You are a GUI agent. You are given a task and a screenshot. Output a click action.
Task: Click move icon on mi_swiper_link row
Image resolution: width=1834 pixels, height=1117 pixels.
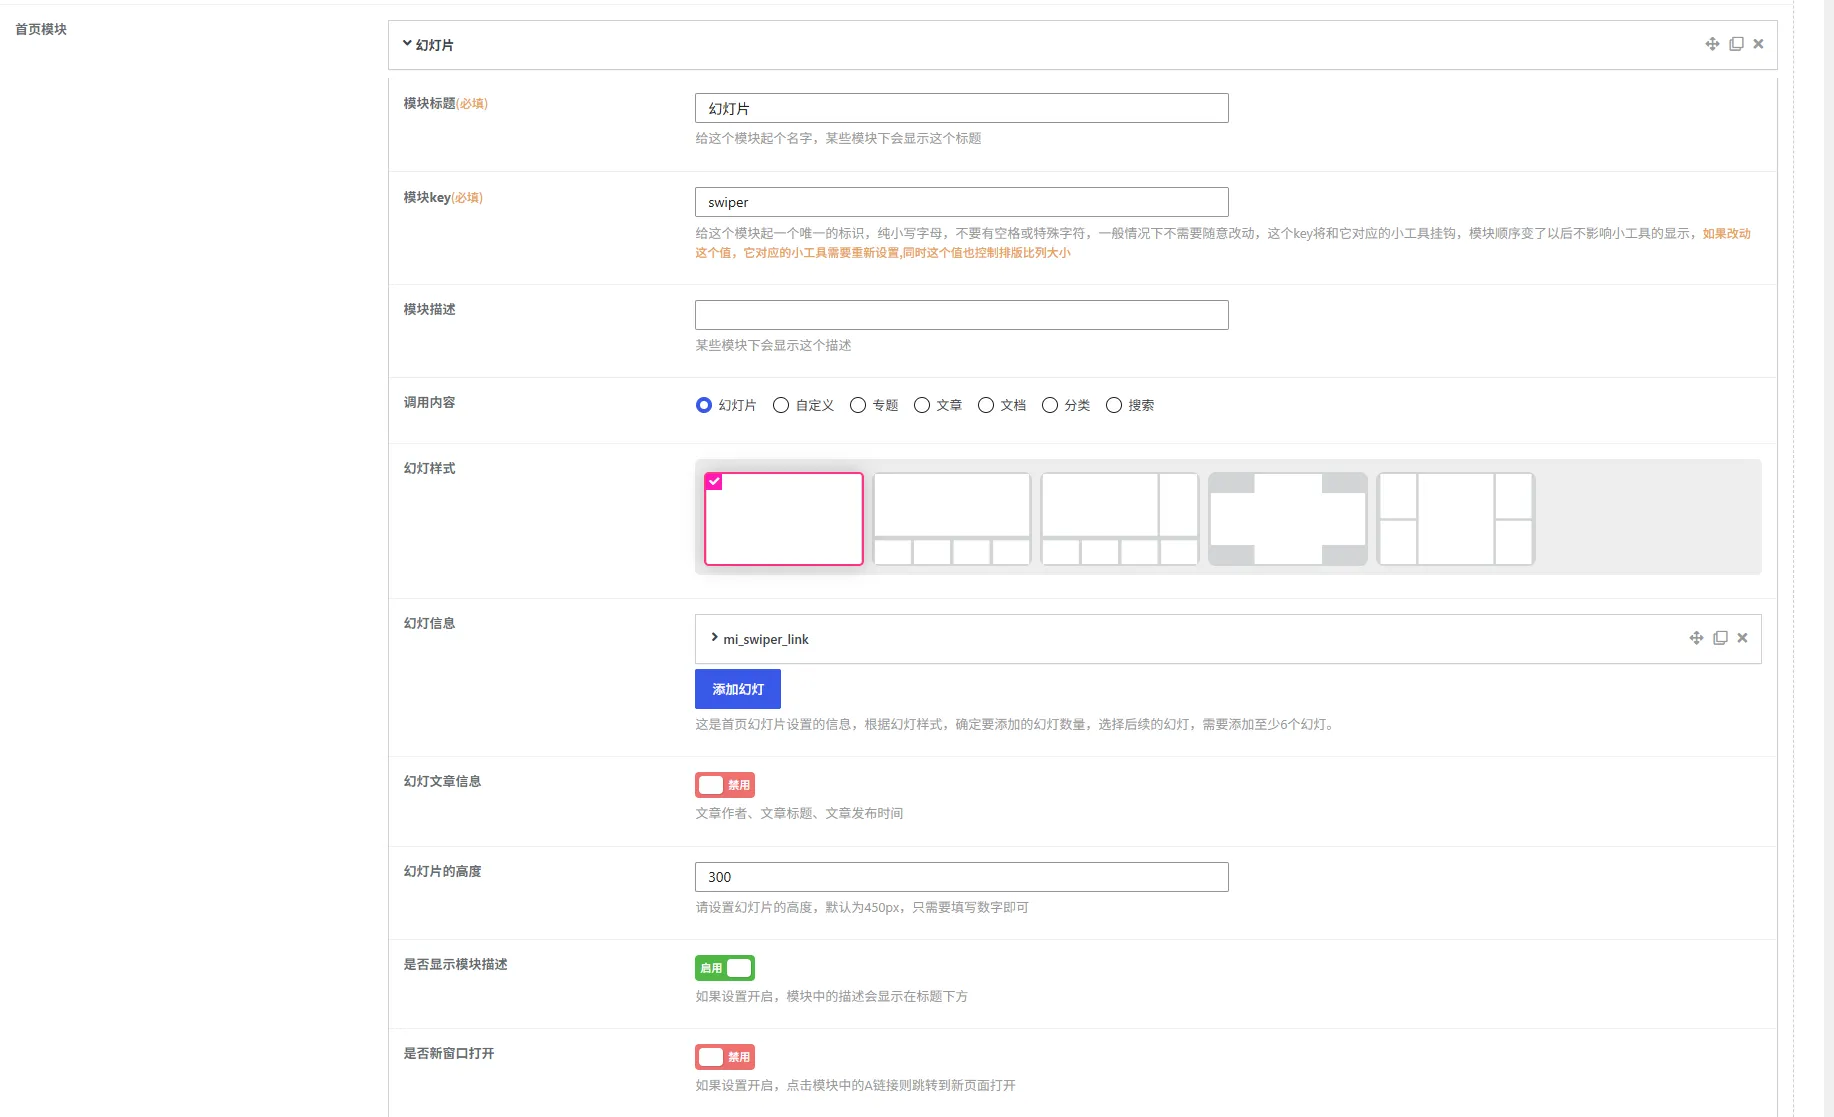[1696, 638]
